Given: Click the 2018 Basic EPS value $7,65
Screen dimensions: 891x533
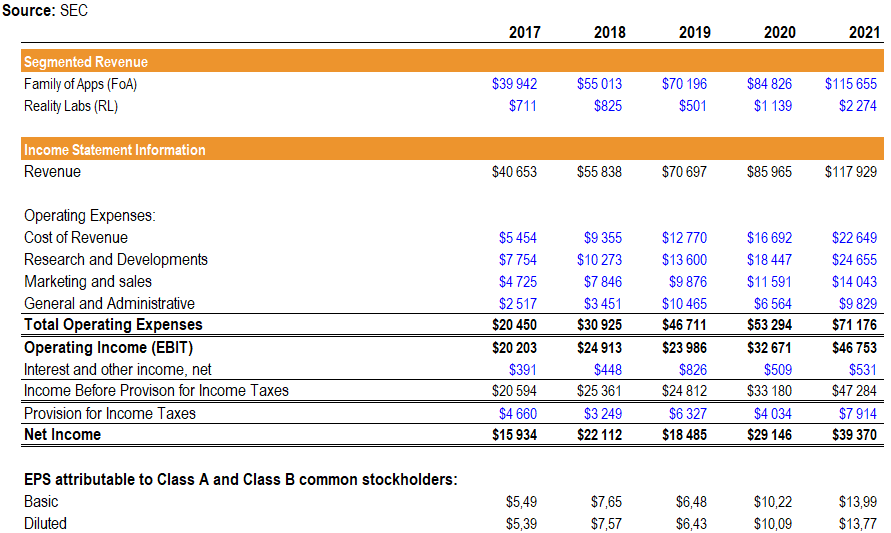Looking at the screenshot, I should tap(607, 502).
